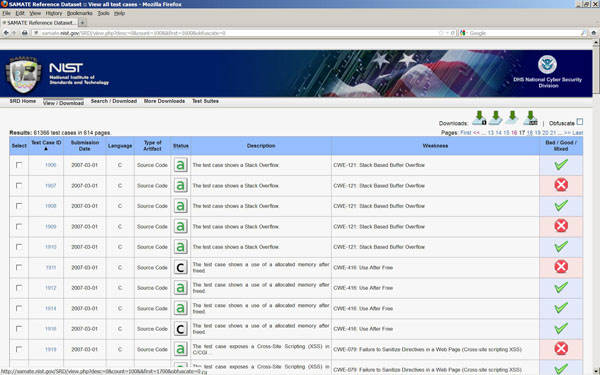The height and width of the screenshot is (375, 600).
Task: Open test case 1906 link
Action: point(51,165)
